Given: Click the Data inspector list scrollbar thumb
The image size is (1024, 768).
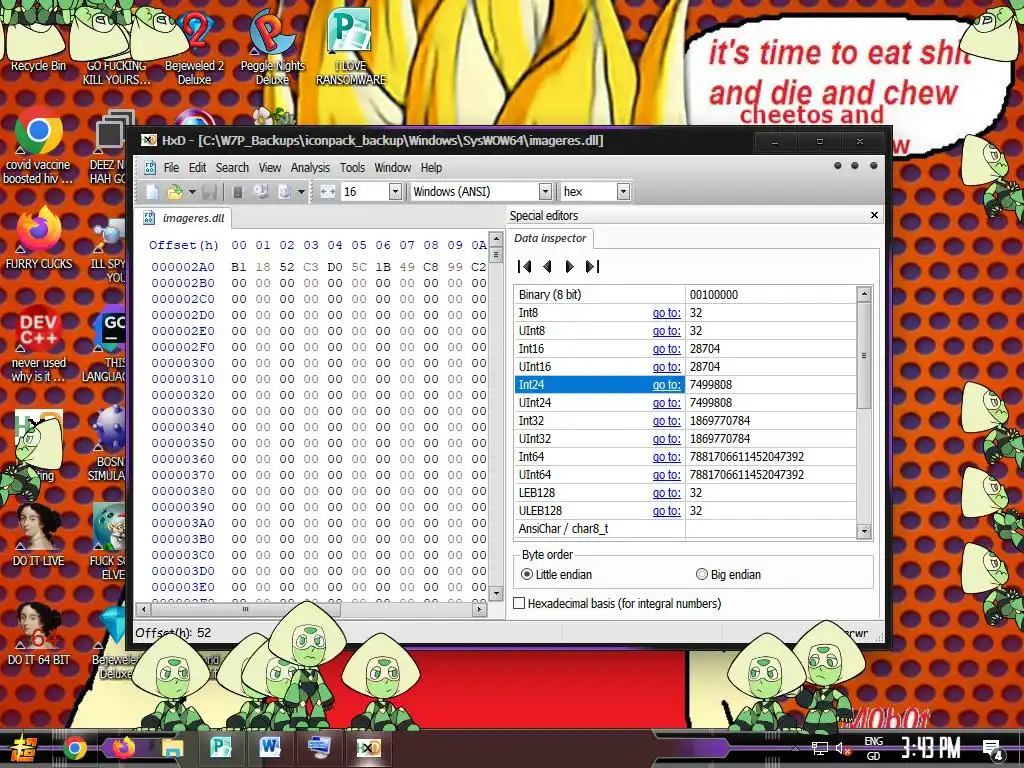Looking at the screenshot, I should pos(864,355).
